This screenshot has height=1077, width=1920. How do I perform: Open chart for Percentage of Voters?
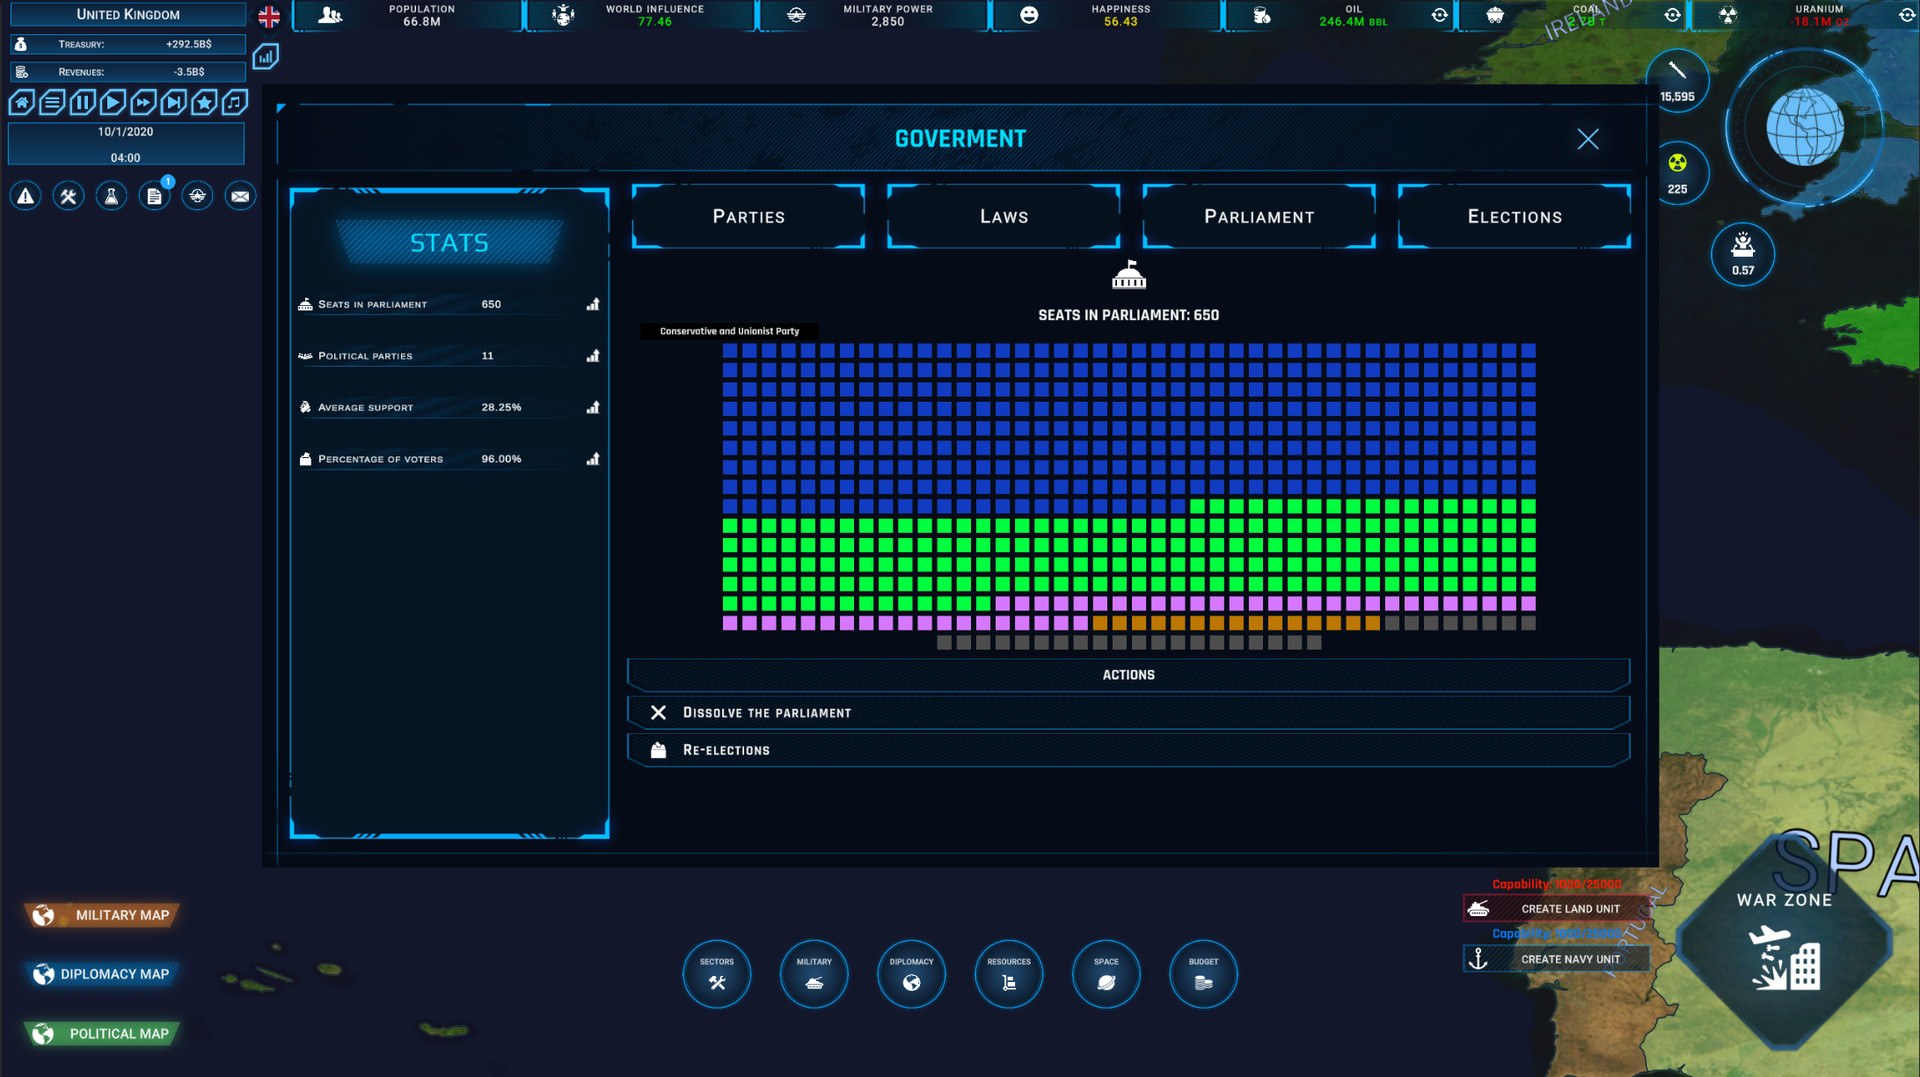pos(593,459)
